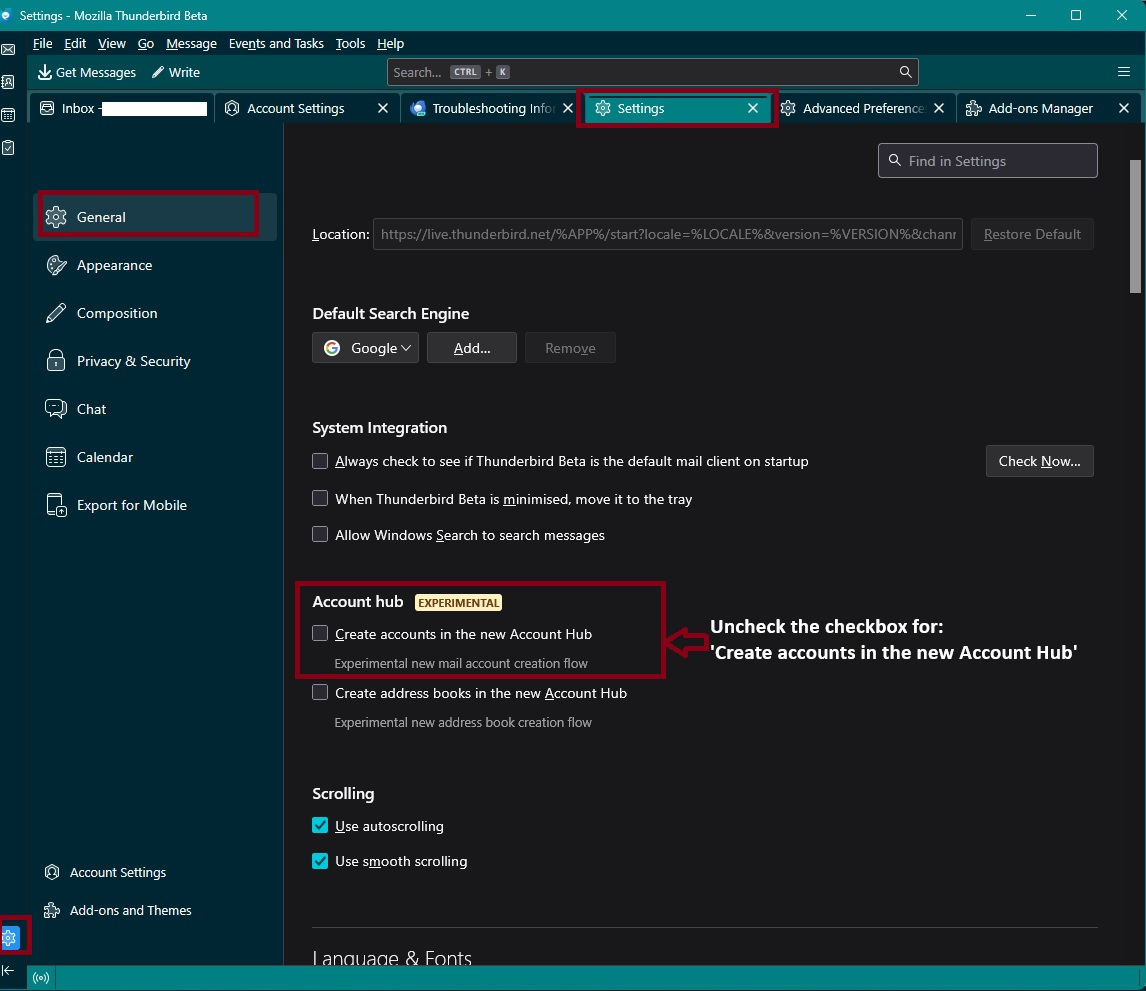The image size is (1146, 991).
Task: Enable 'Create accounts in the new Account Hub'
Action: tap(320, 633)
